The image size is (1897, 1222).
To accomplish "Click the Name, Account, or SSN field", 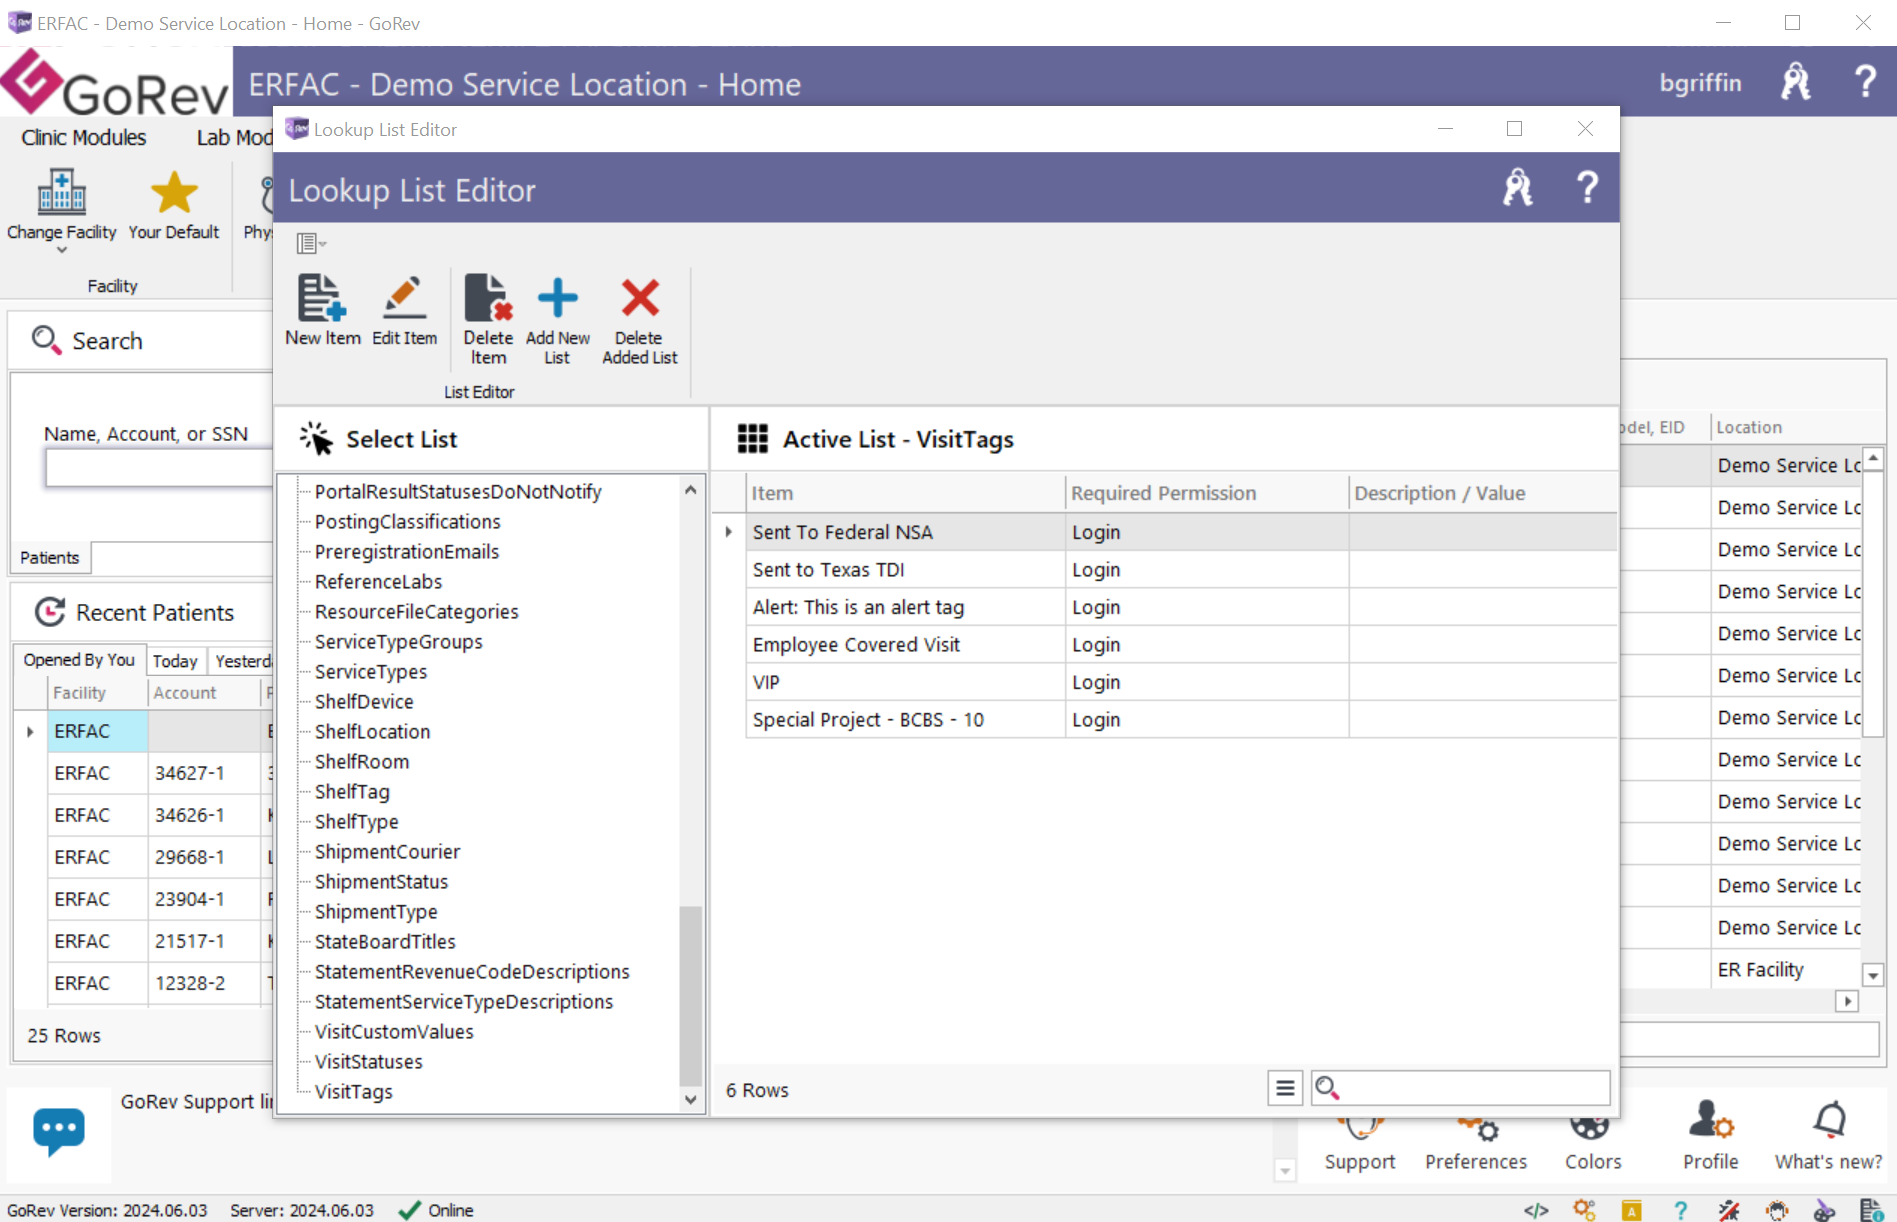I will click(158, 468).
